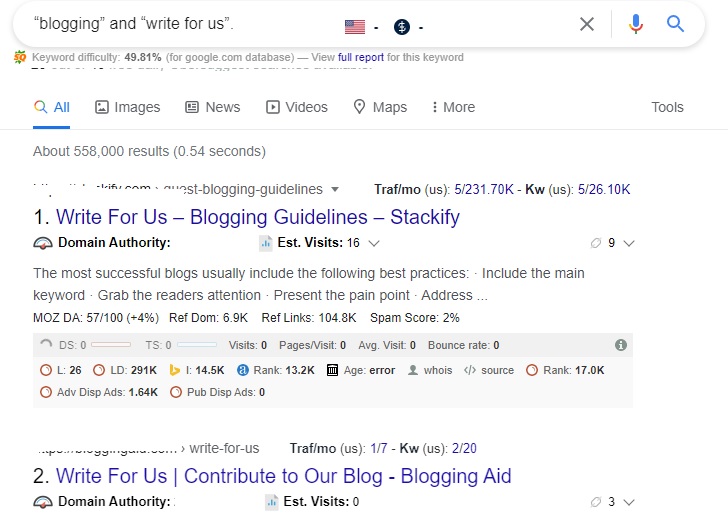Viewport: 728px width, 522px height.
Task: Click the Bing icon beside I: 14.5K
Action: point(175,370)
